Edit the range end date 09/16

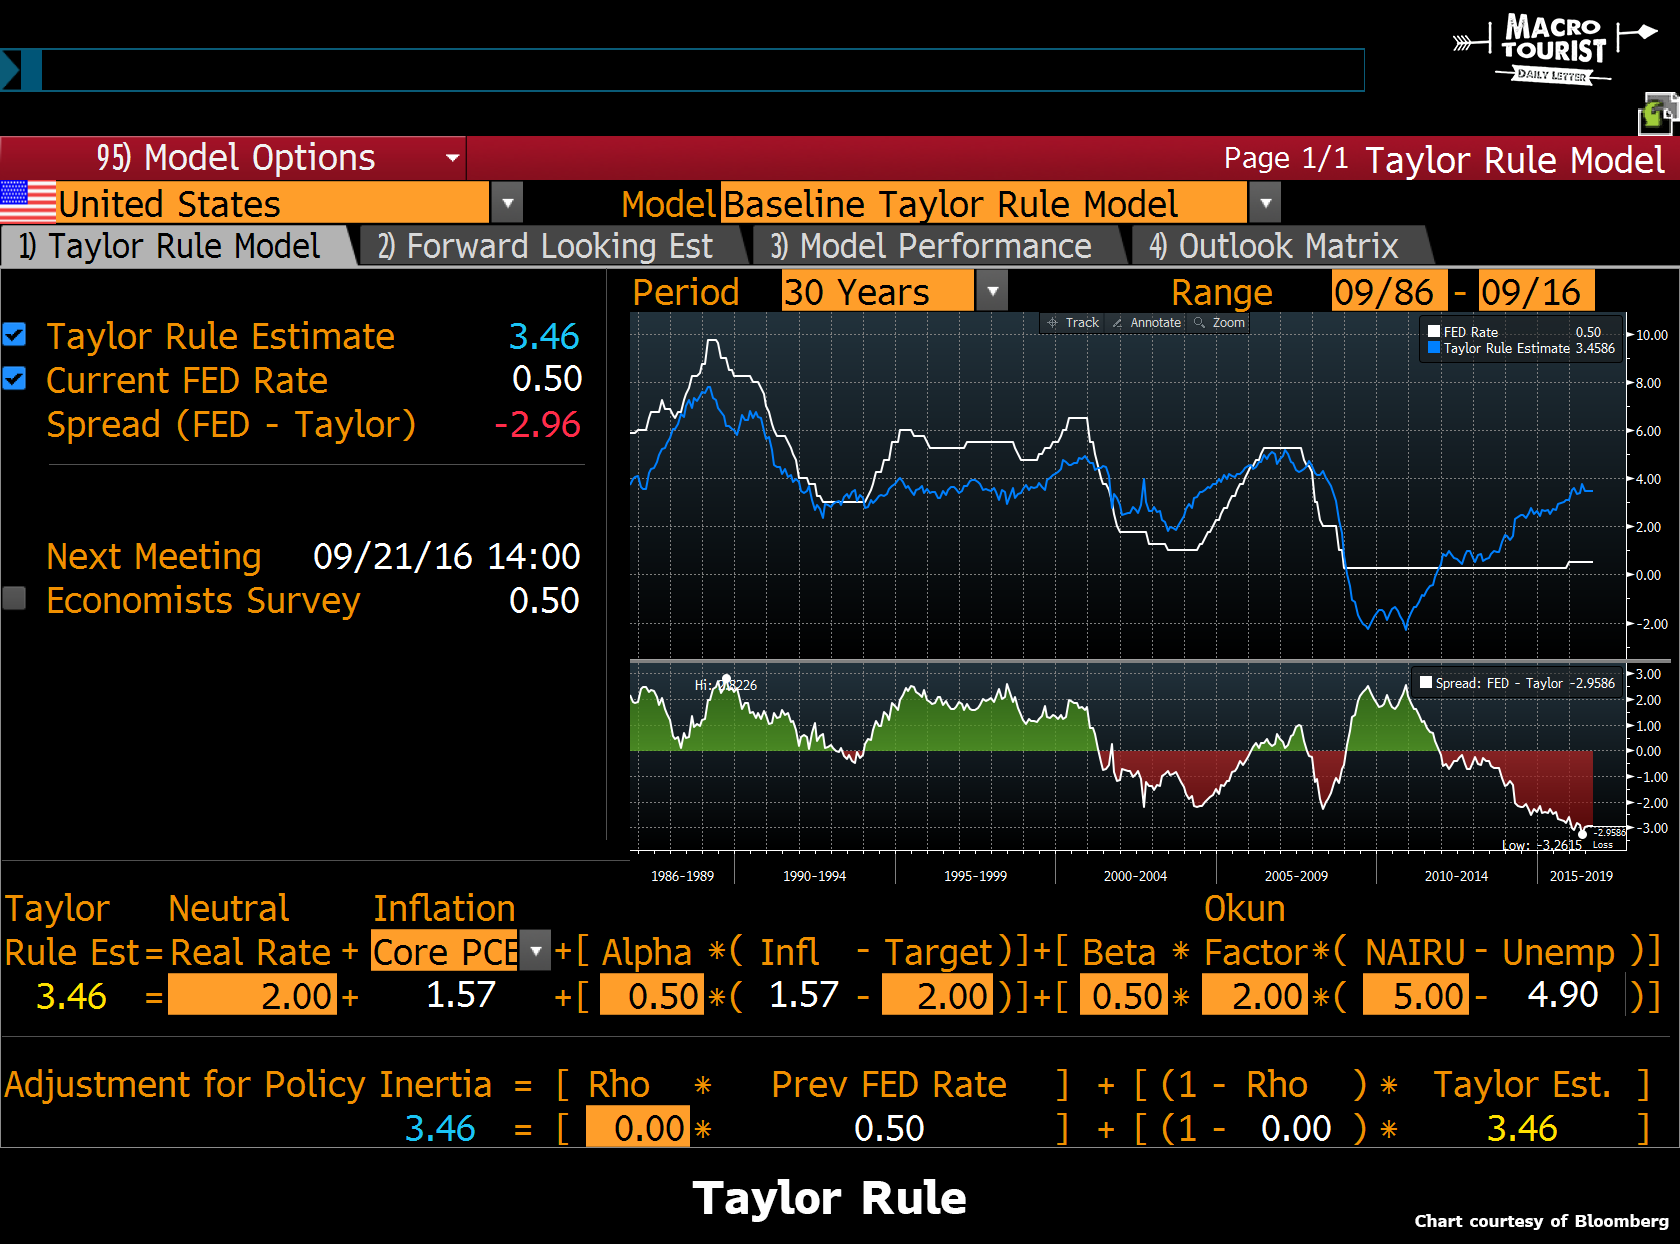(1536, 291)
